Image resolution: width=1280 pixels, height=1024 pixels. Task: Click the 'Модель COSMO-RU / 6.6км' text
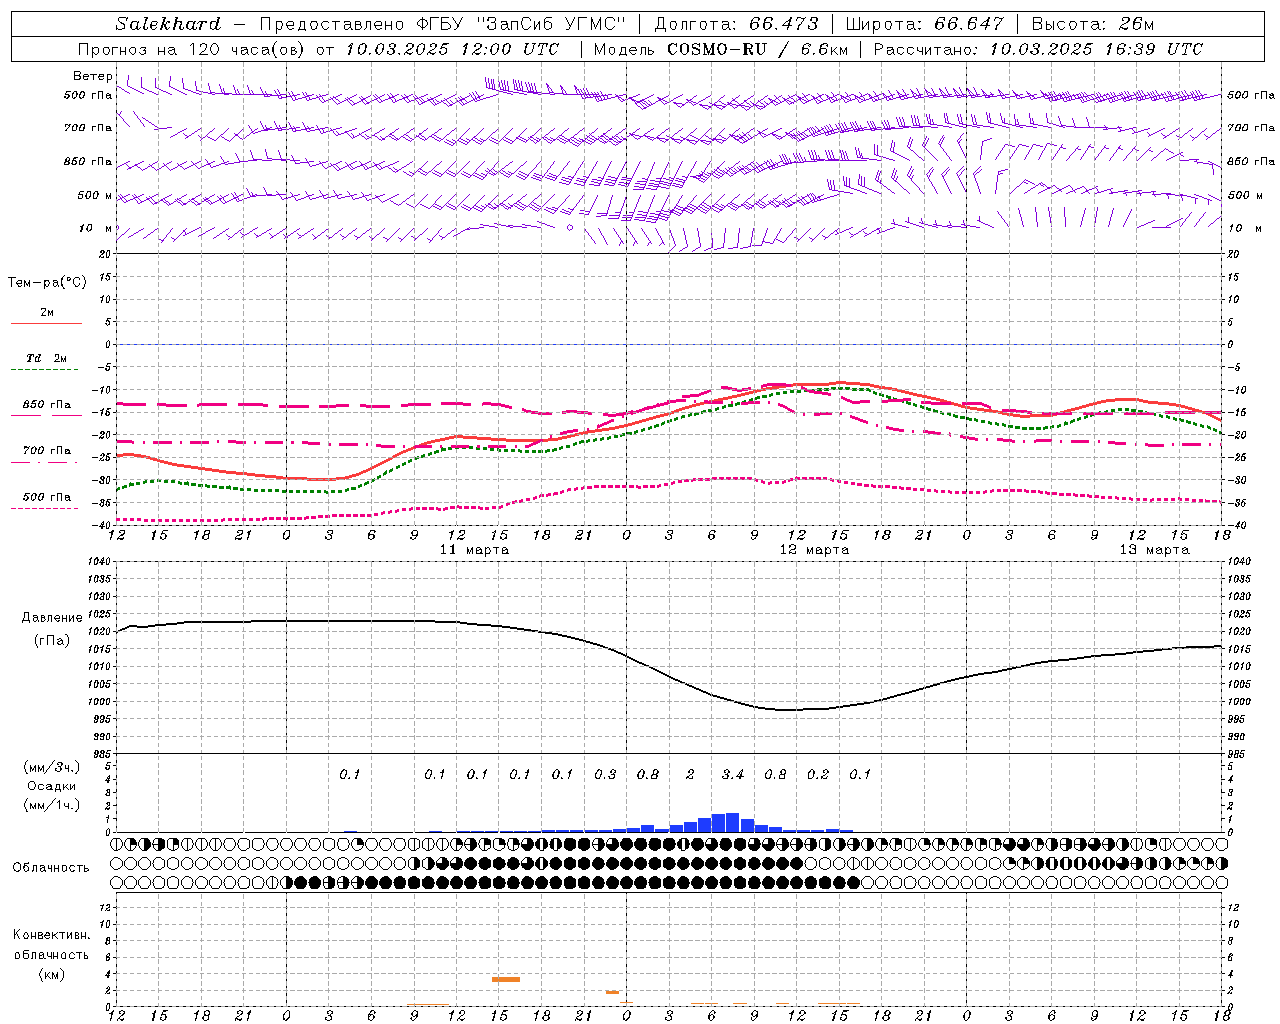tap(721, 49)
